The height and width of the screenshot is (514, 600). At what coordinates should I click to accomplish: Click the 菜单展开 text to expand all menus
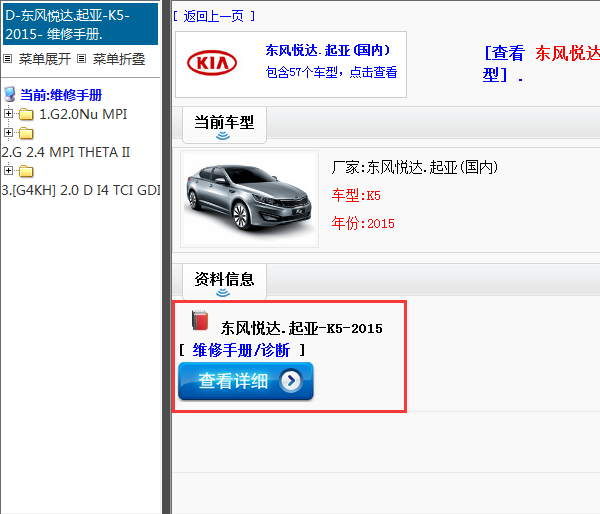[x=45, y=59]
